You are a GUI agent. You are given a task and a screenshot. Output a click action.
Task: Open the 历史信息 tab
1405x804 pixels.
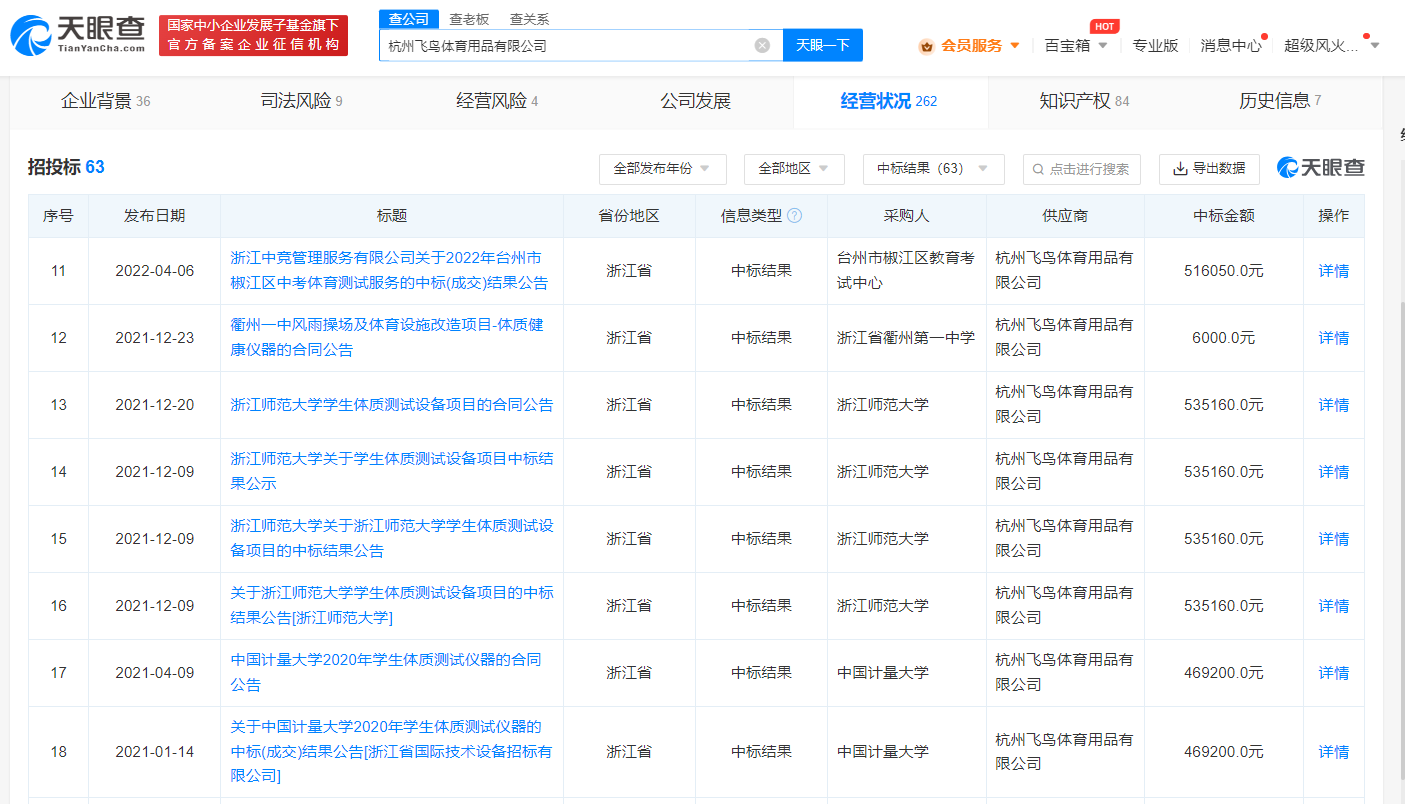click(x=1280, y=101)
